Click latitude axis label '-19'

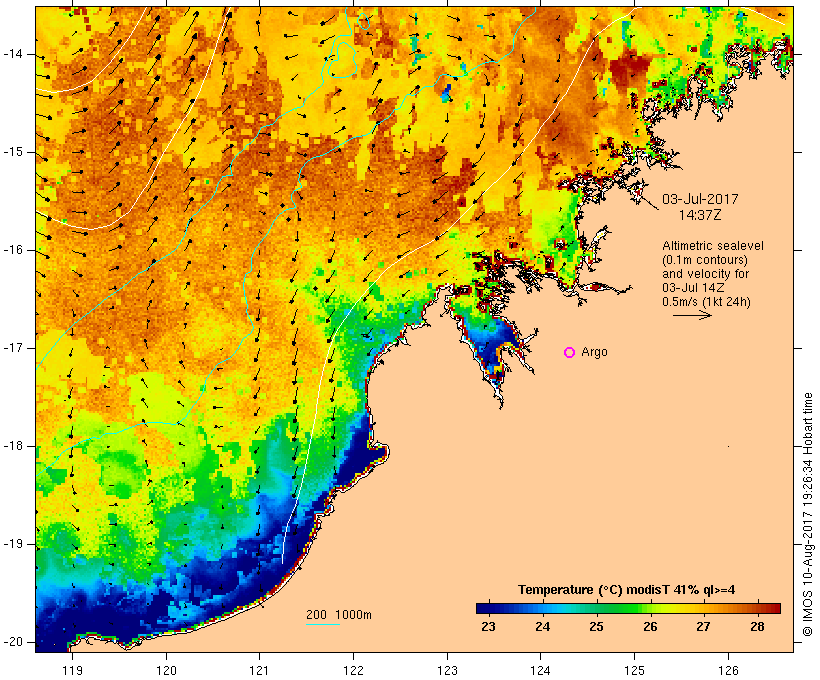[x=13, y=545]
